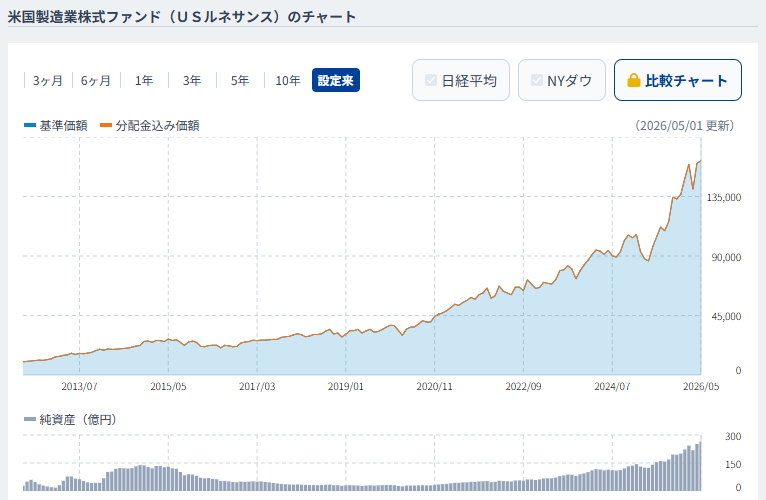Switch chart range to 1年
766x500 pixels.
pyautogui.click(x=144, y=81)
